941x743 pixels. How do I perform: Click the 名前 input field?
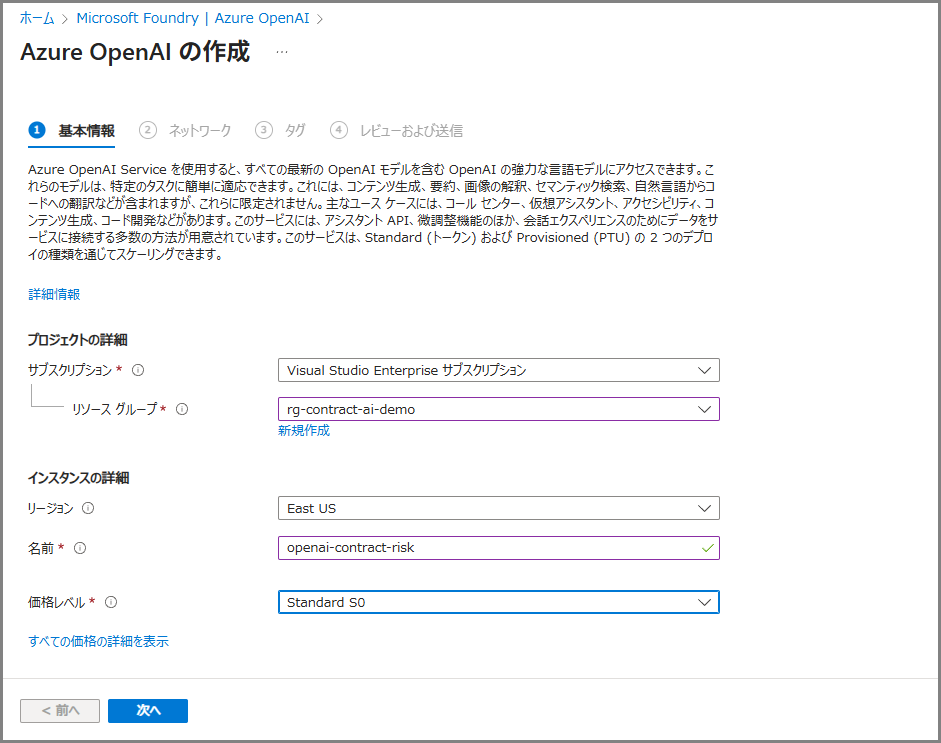490,548
